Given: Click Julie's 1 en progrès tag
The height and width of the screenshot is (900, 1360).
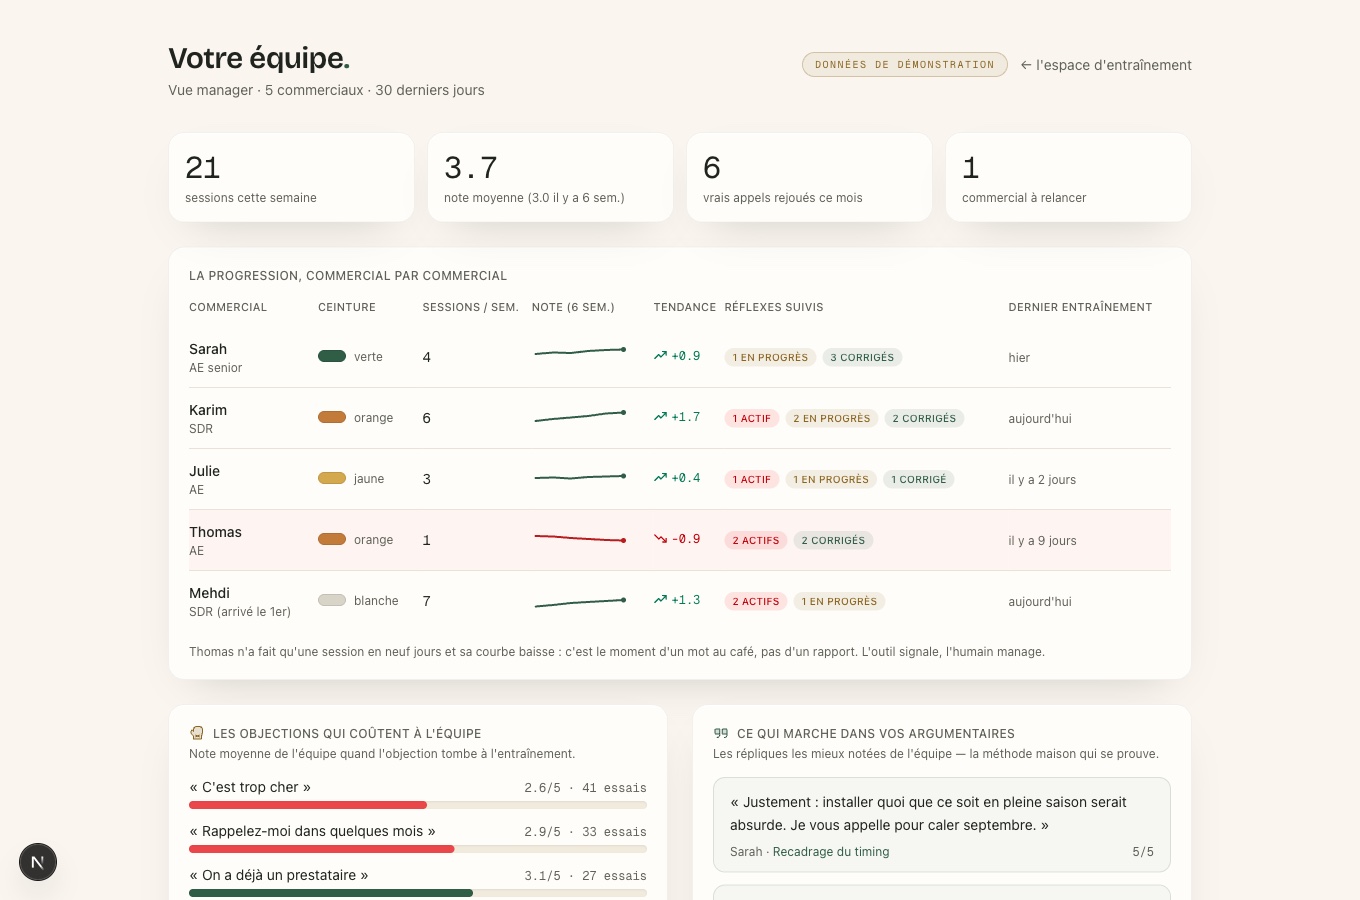Looking at the screenshot, I should [x=831, y=479].
